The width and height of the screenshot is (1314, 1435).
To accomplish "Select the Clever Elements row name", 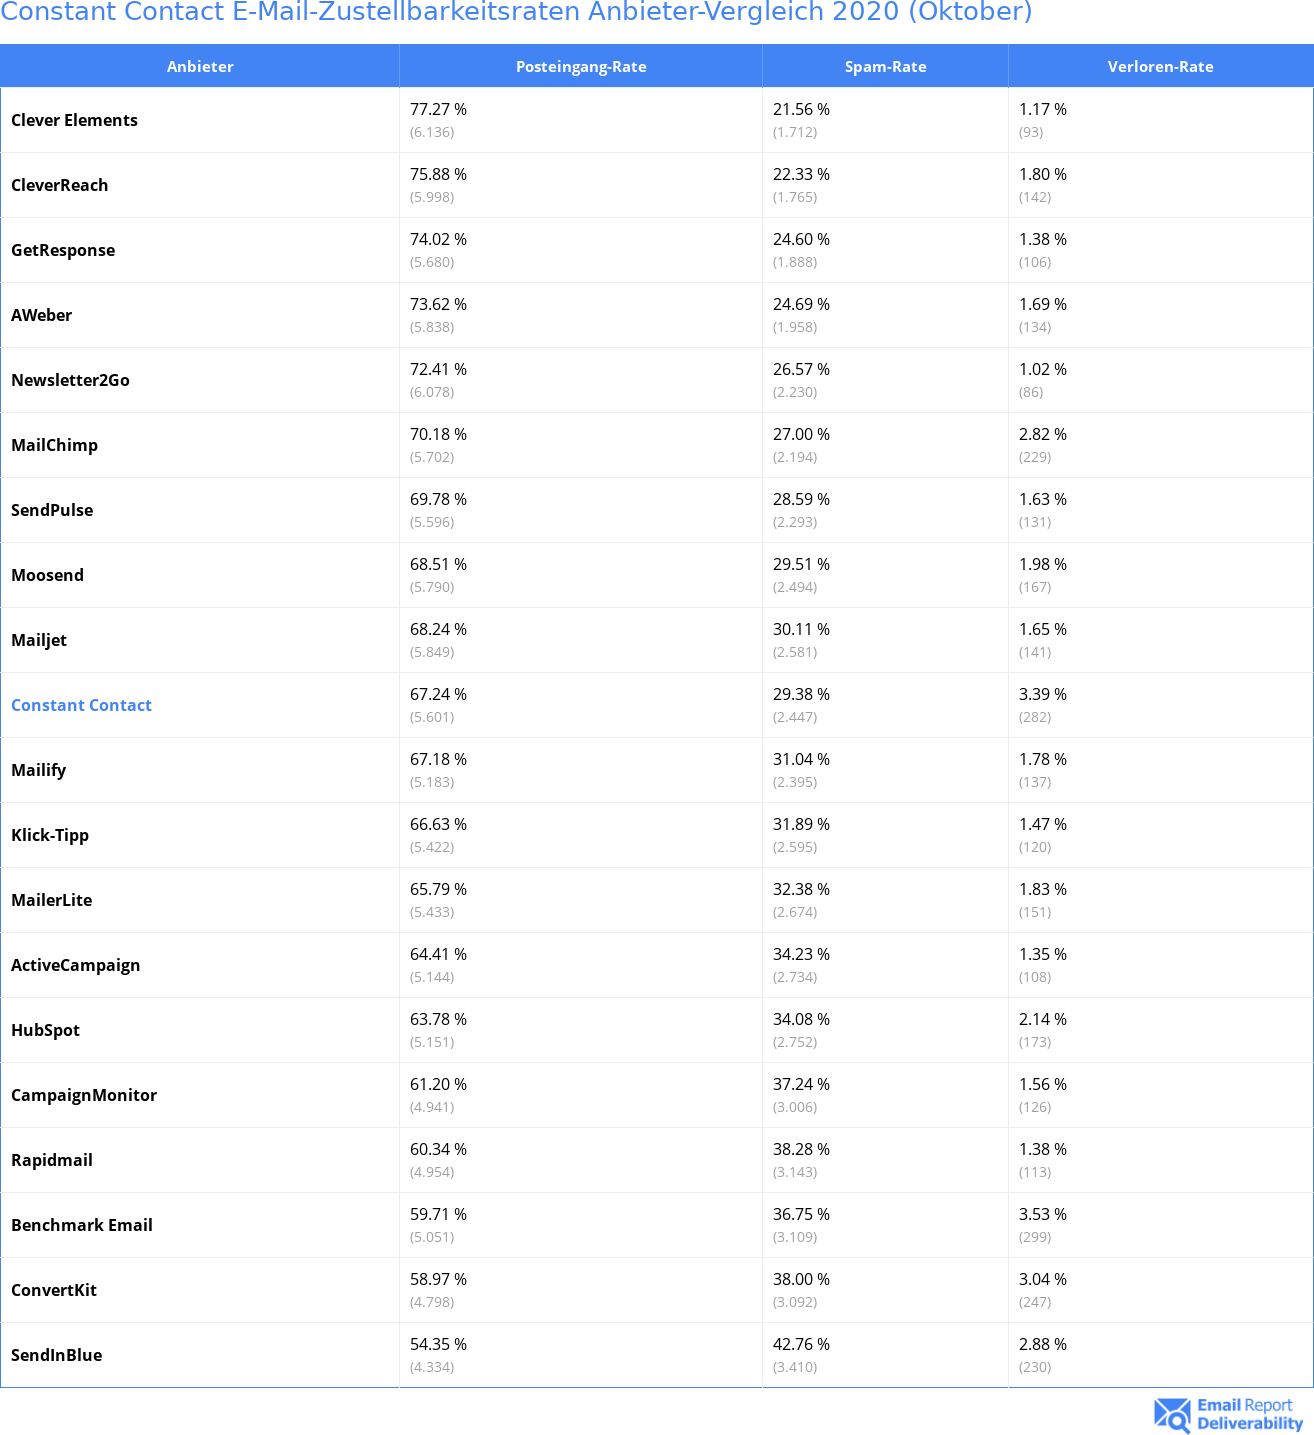I will 74,120.
